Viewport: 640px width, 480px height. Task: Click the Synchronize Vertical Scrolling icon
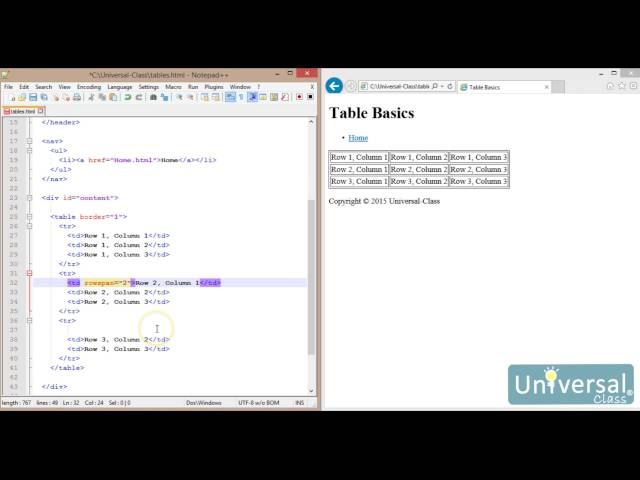pos(204,97)
